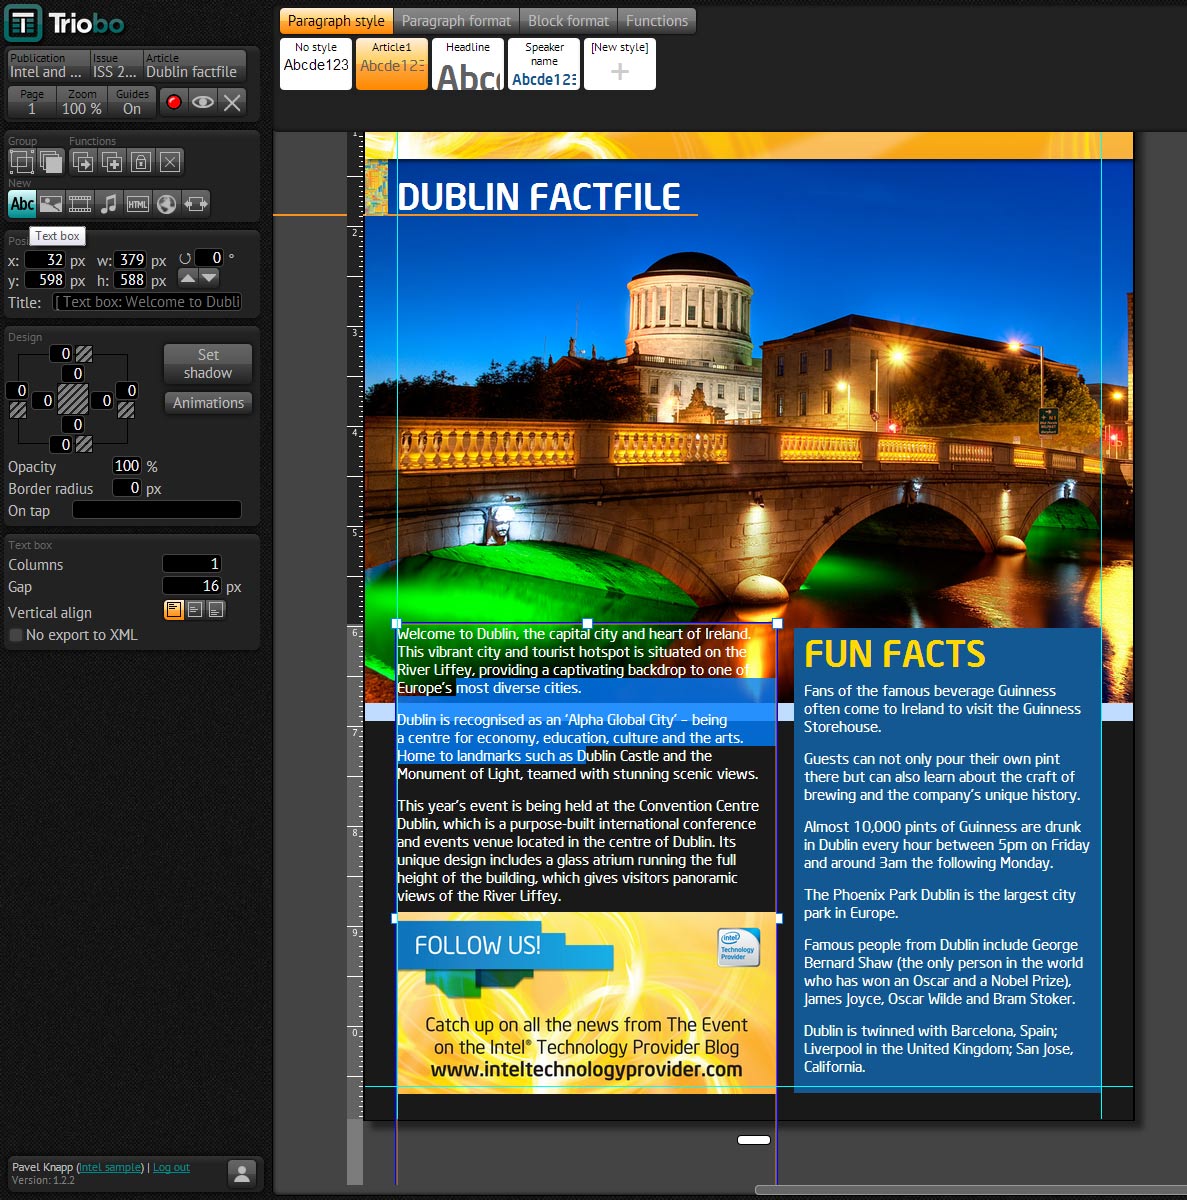The height and width of the screenshot is (1200, 1187).
Task: Turn off the Guides
Action: (x=133, y=100)
